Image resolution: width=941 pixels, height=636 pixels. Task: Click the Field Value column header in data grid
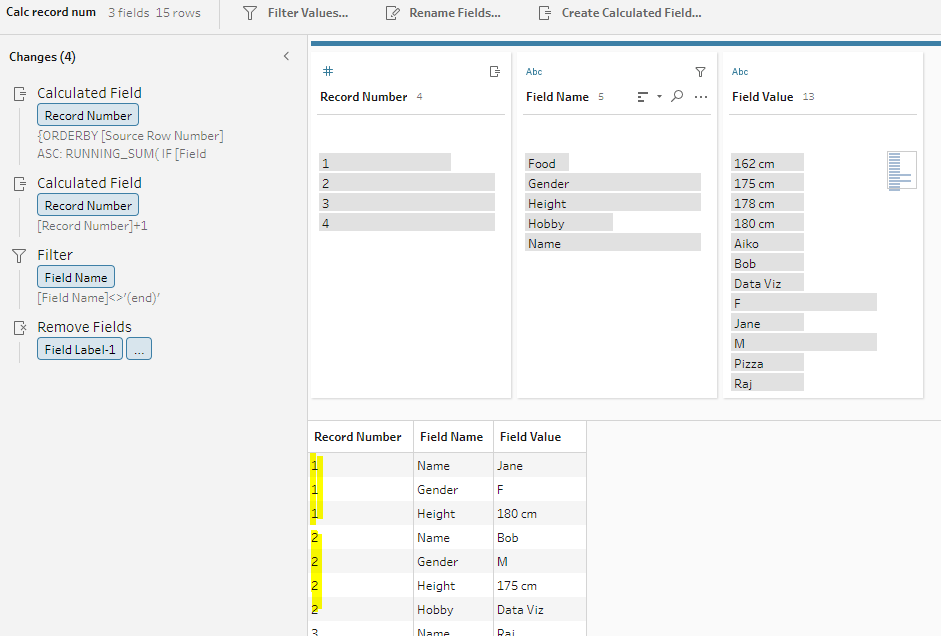click(530, 437)
